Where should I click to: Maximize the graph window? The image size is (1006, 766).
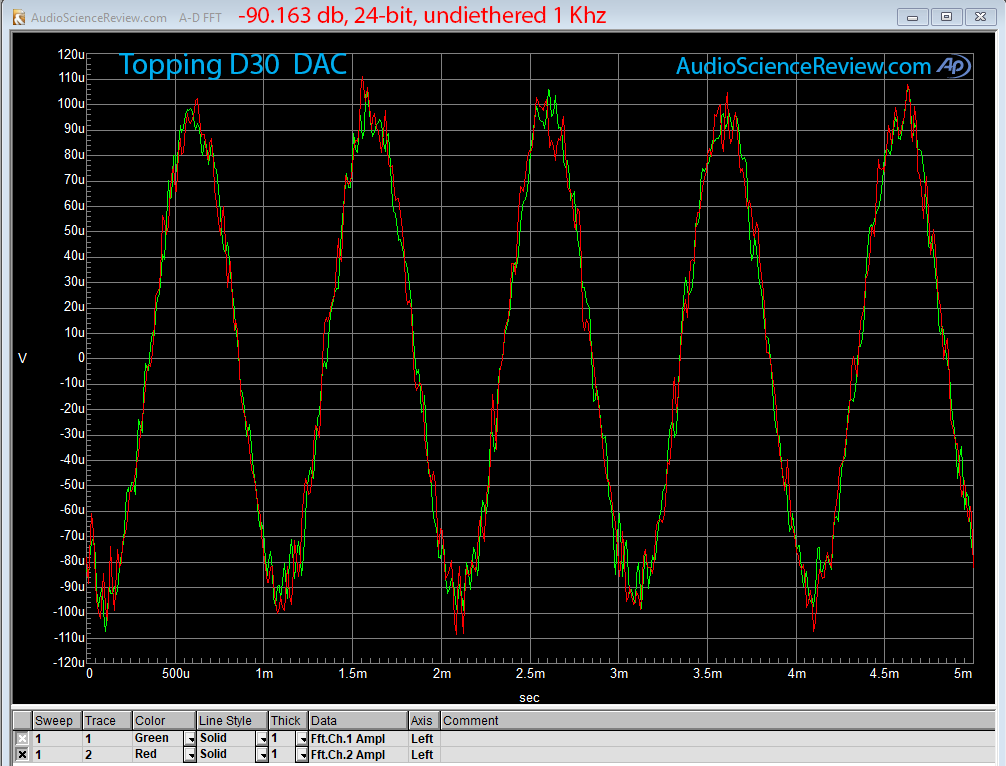point(946,17)
